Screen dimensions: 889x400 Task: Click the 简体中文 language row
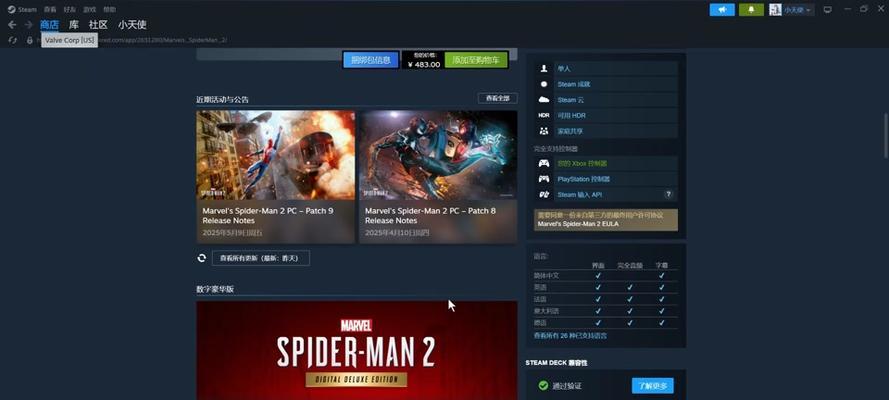[x=605, y=275]
